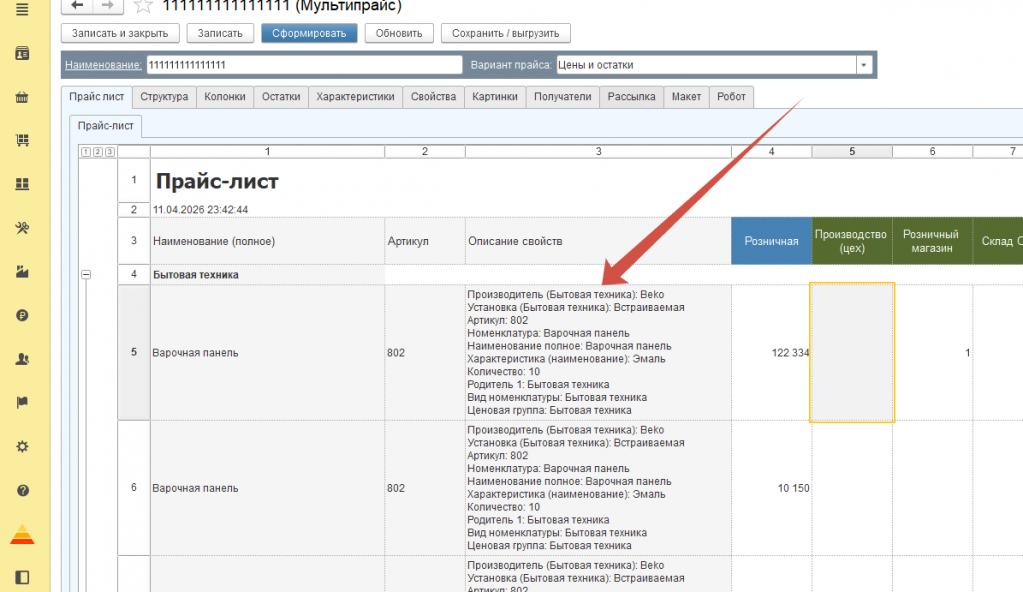Show grouping level 2 in spreadsheet

coord(98,152)
